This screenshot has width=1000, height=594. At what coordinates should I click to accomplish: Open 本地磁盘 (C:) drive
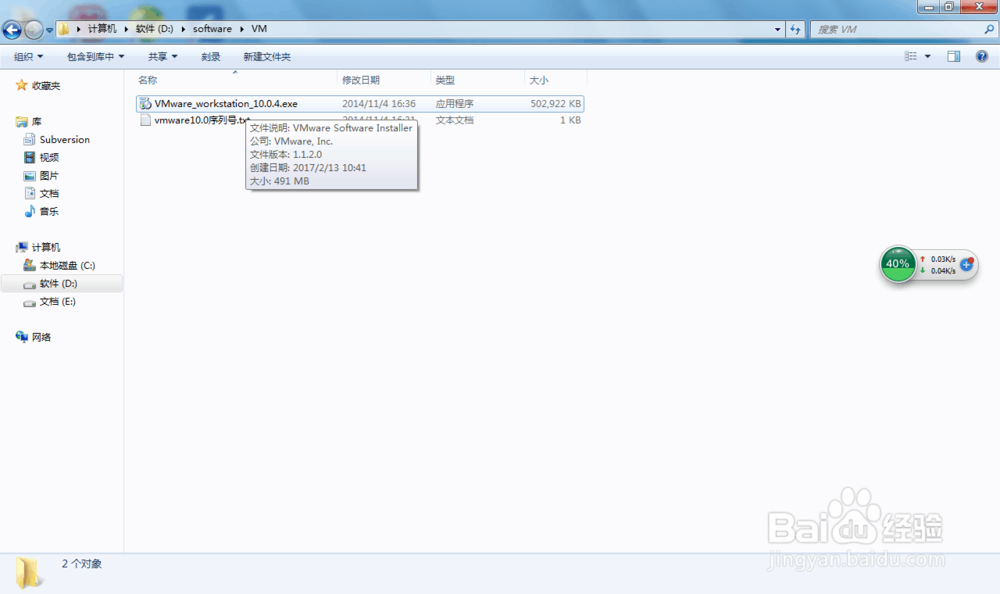67,265
